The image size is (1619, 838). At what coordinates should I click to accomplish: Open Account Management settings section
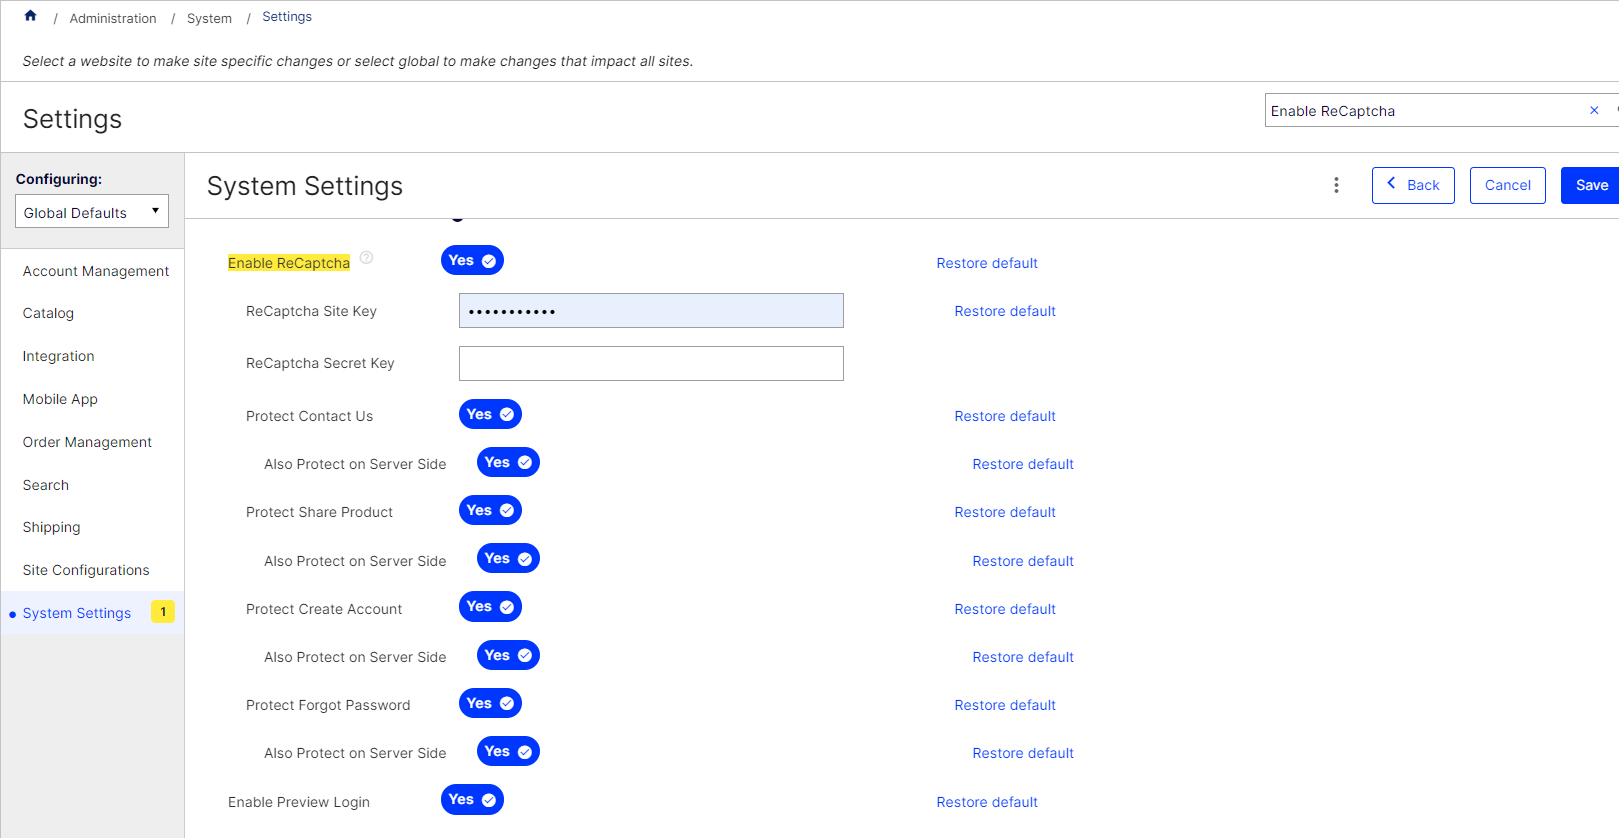(96, 271)
